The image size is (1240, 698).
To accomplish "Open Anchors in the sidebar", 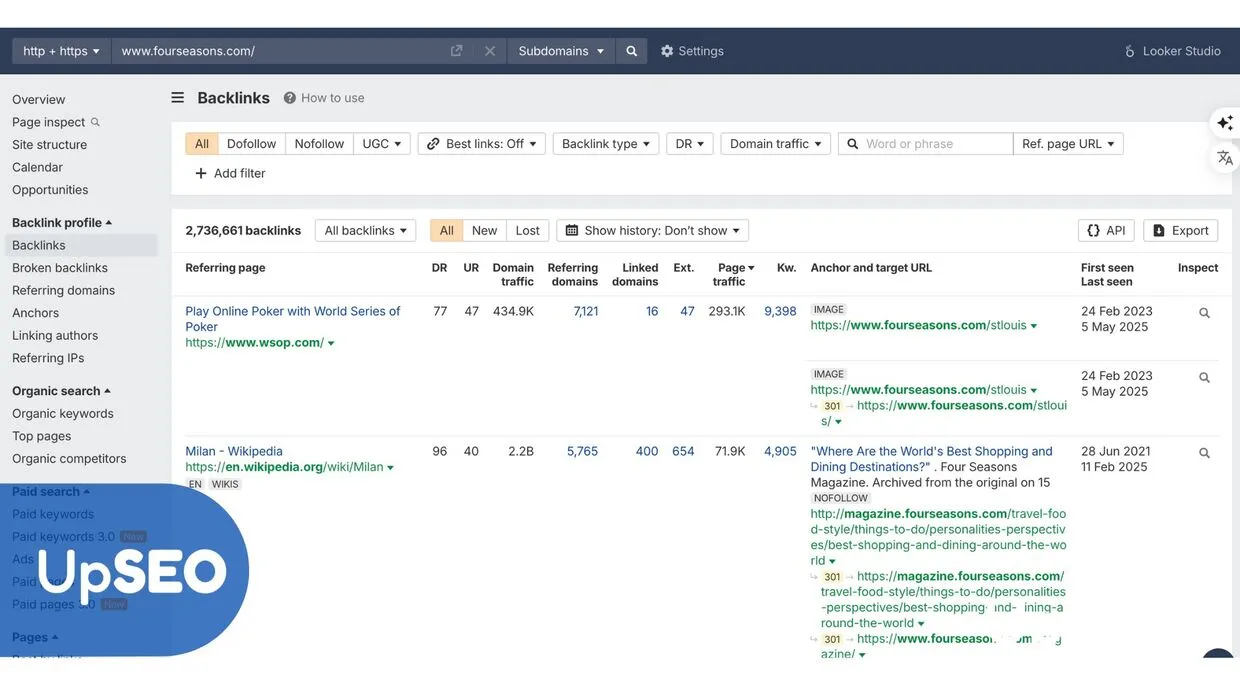I will (x=36, y=313).
